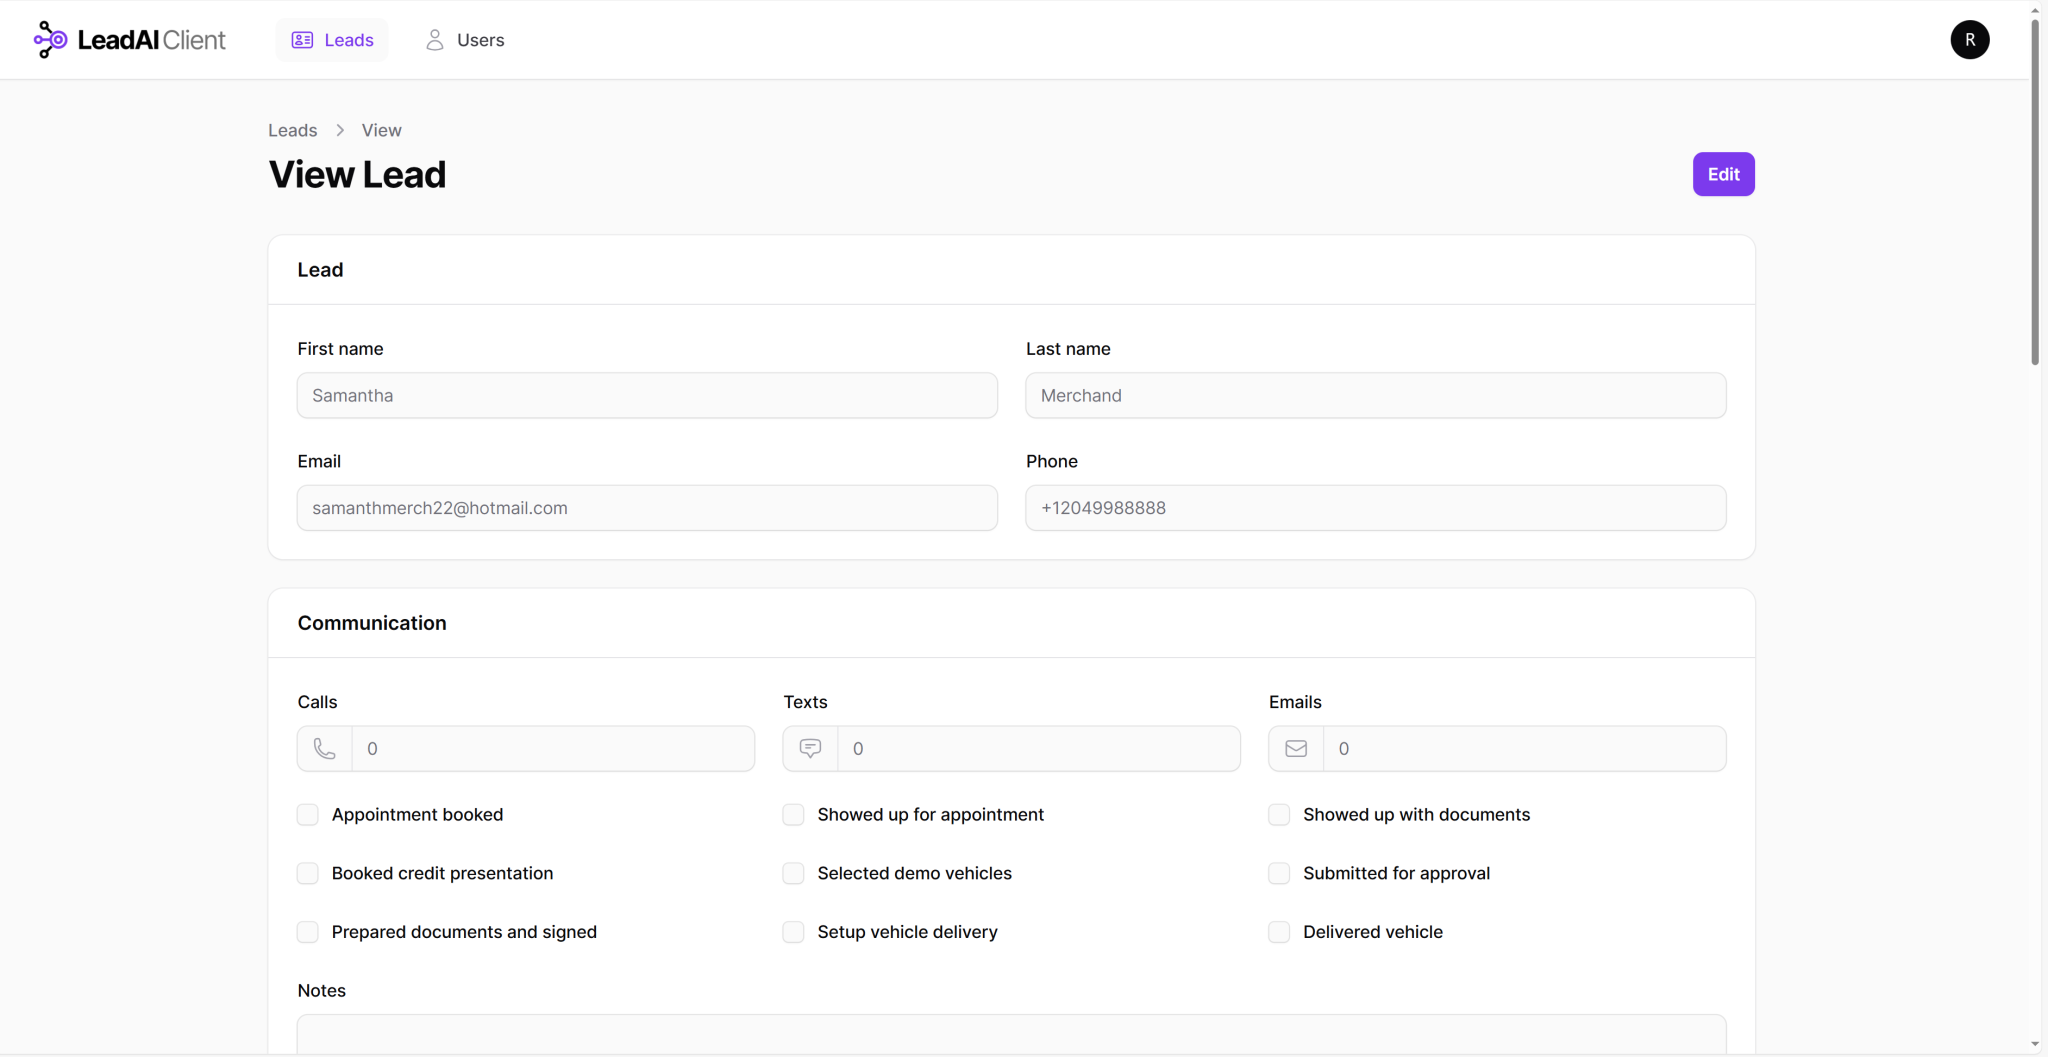Click the phone icon beside Calls
This screenshot has height=1057, width=2048.
coord(325,749)
